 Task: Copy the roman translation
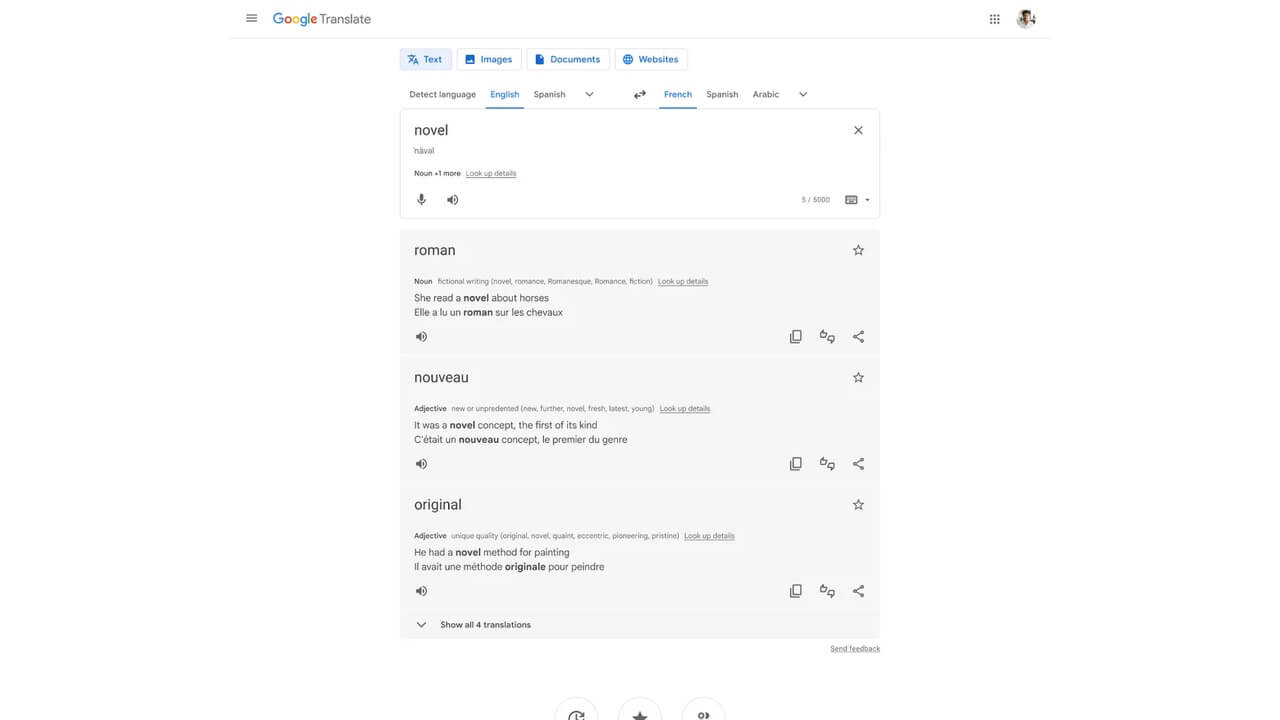click(x=796, y=336)
